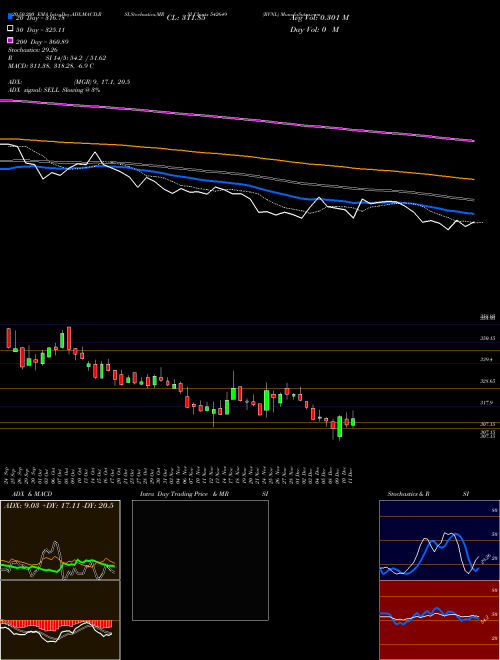The width and height of the screenshot is (500, 660).
Task: Click the 'ADX & MACD' panel title
Action: coord(32,494)
